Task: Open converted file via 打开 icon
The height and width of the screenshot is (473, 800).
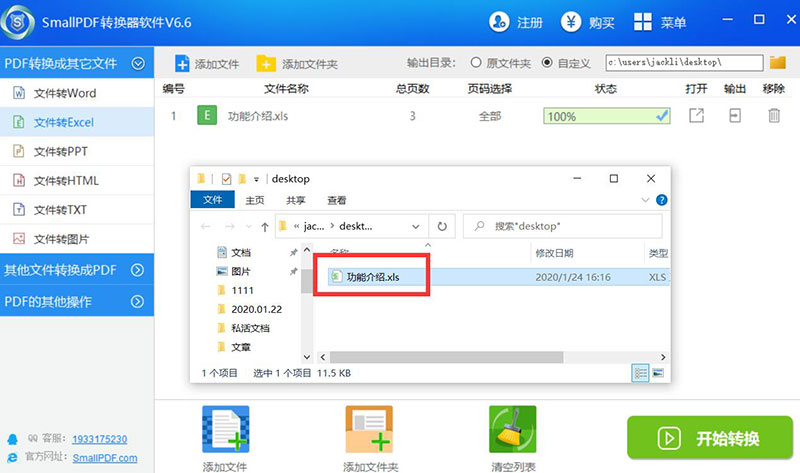Action: point(696,116)
